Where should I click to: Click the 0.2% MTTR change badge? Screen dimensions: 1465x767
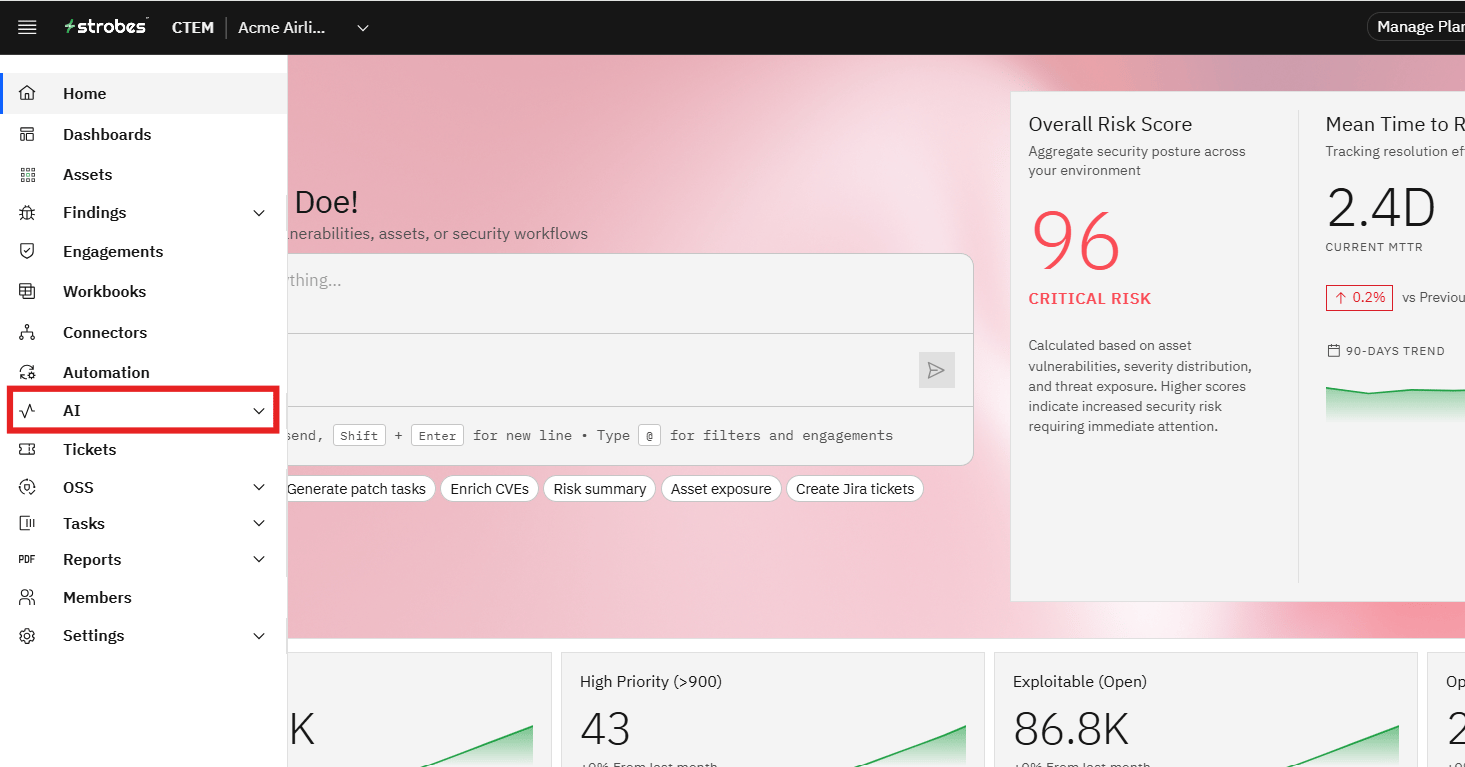pos(1359,297)
